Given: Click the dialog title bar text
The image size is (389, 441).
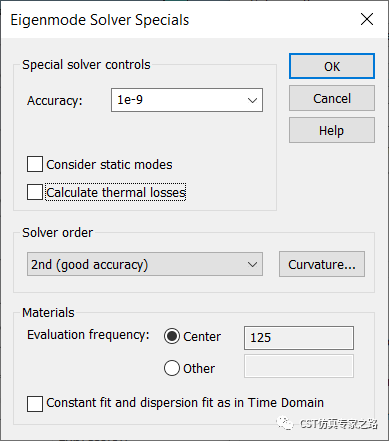Looking at the screenshot, I should click(100, 20).
